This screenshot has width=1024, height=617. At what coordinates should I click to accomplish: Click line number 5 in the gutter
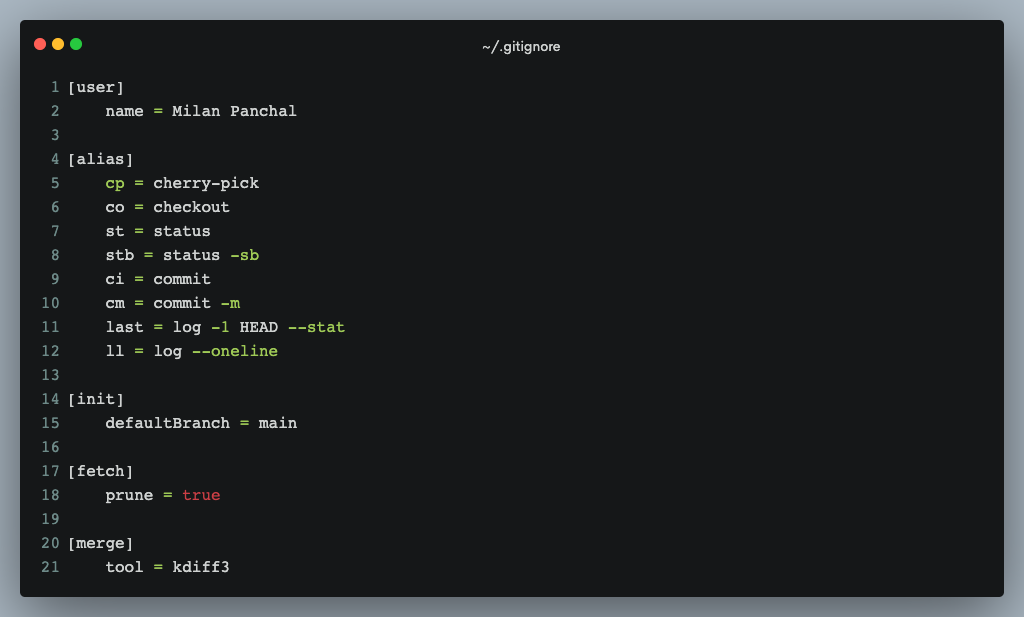pyautogui.click(x=55, y=183)
